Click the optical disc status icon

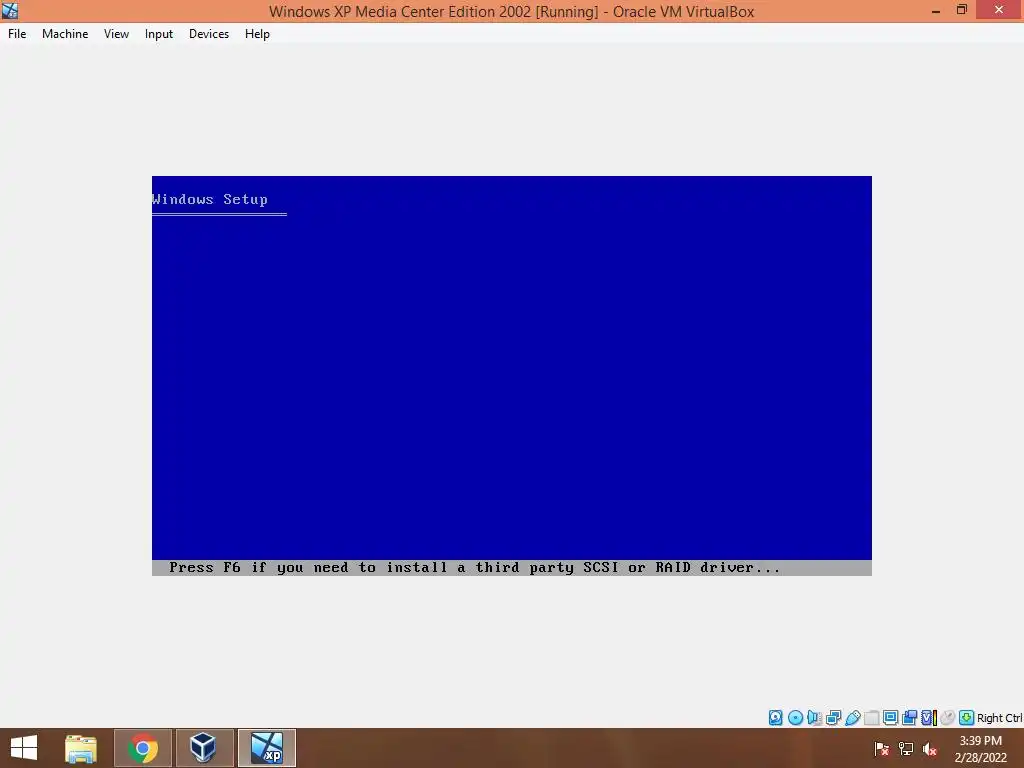(x=795, y=718)
